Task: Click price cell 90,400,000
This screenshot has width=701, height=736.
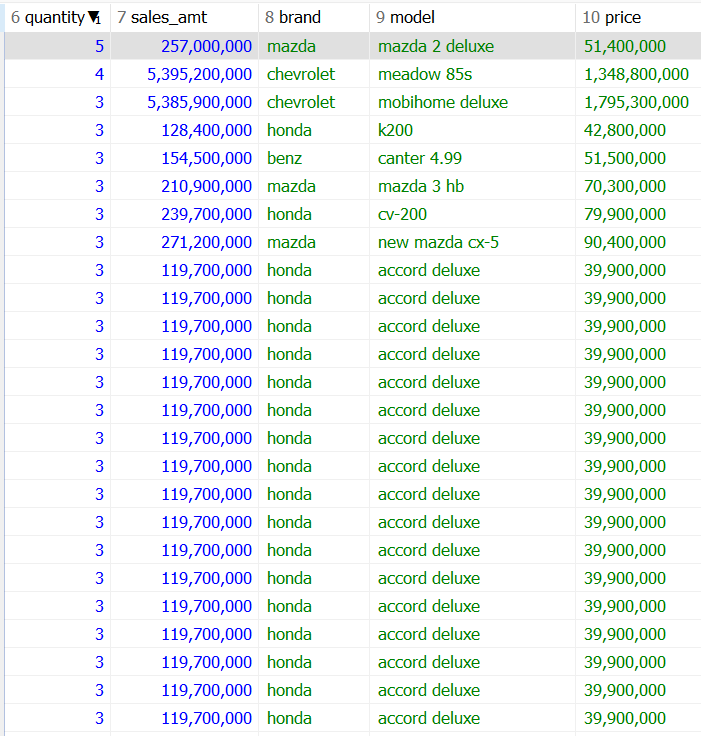Action: (638, 242)
